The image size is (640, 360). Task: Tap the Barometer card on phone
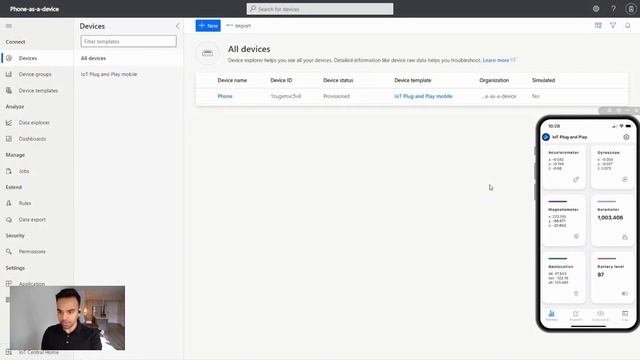pyautogui.click(x=612, y=221)
